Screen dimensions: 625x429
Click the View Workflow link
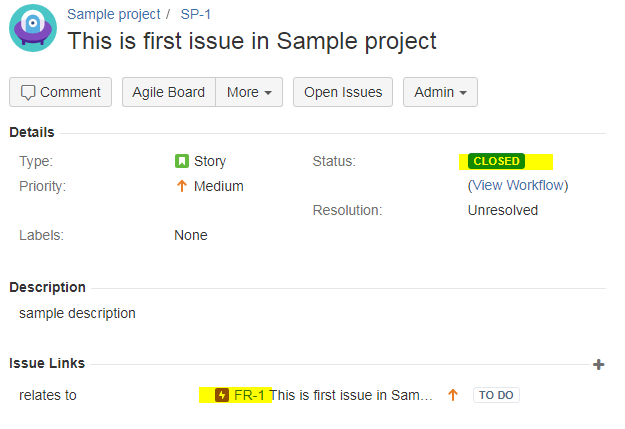click(x=518, y=185)
